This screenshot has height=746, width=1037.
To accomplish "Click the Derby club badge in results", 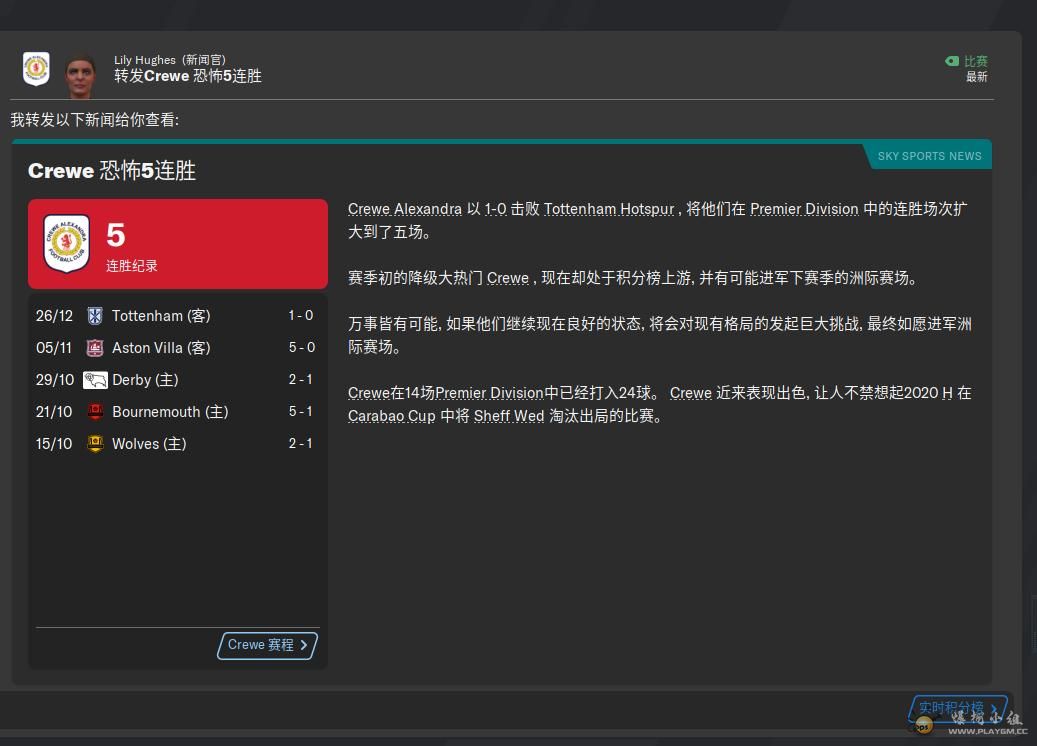I will (x=95, y=380).
